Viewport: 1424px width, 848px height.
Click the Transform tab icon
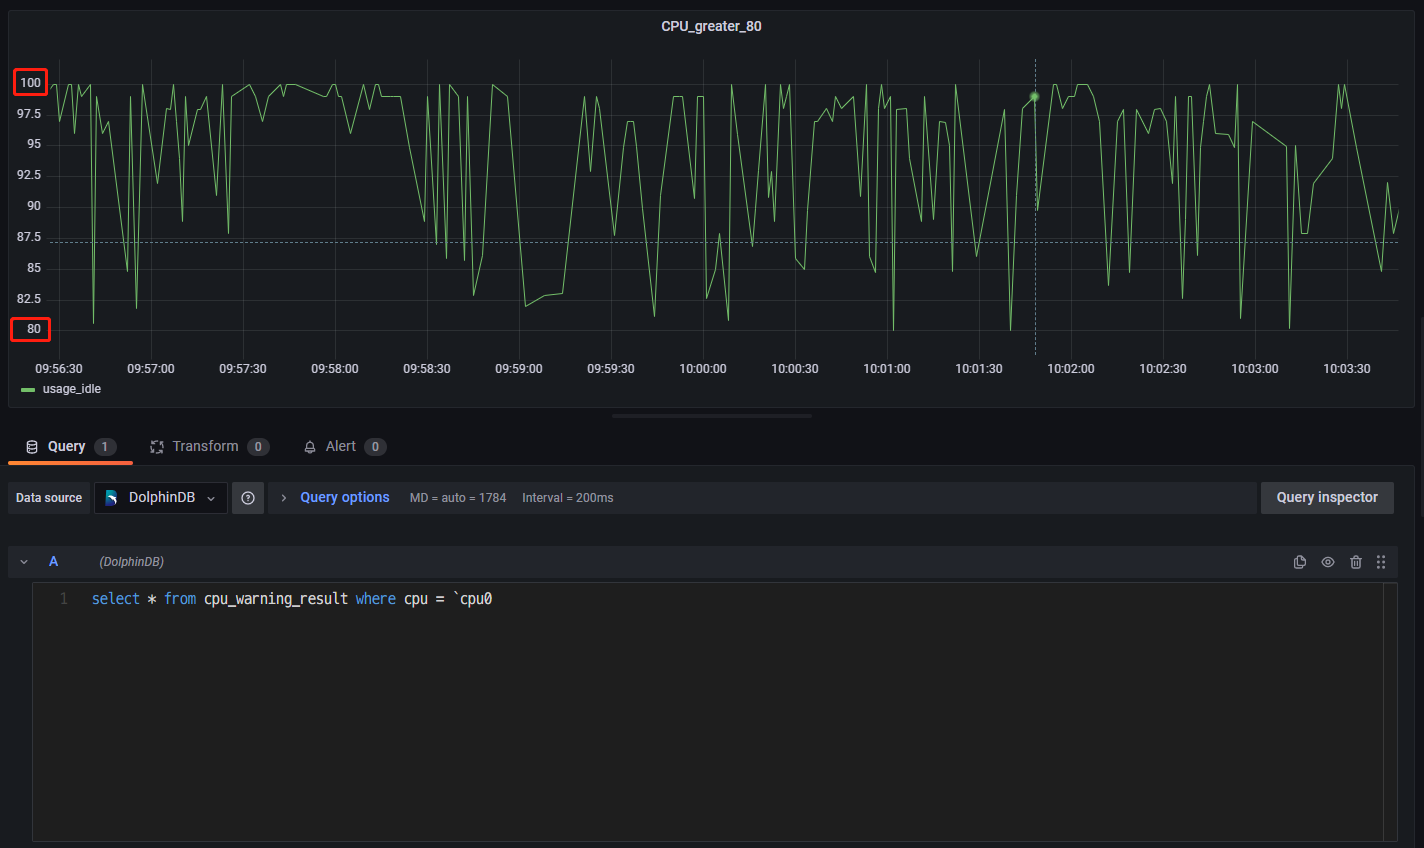click(x=157, y=447)
